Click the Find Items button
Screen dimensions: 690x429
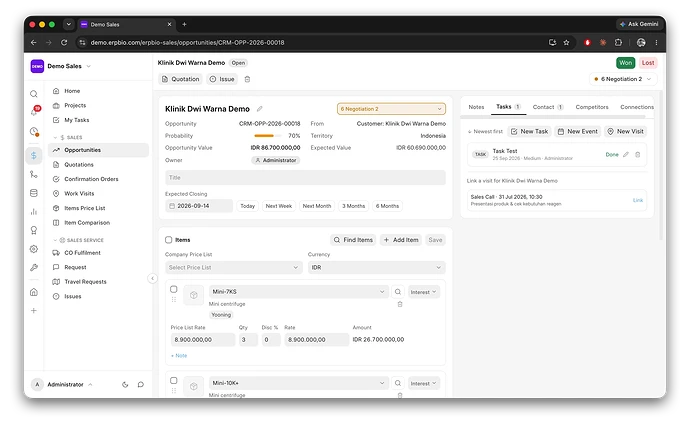353,240
